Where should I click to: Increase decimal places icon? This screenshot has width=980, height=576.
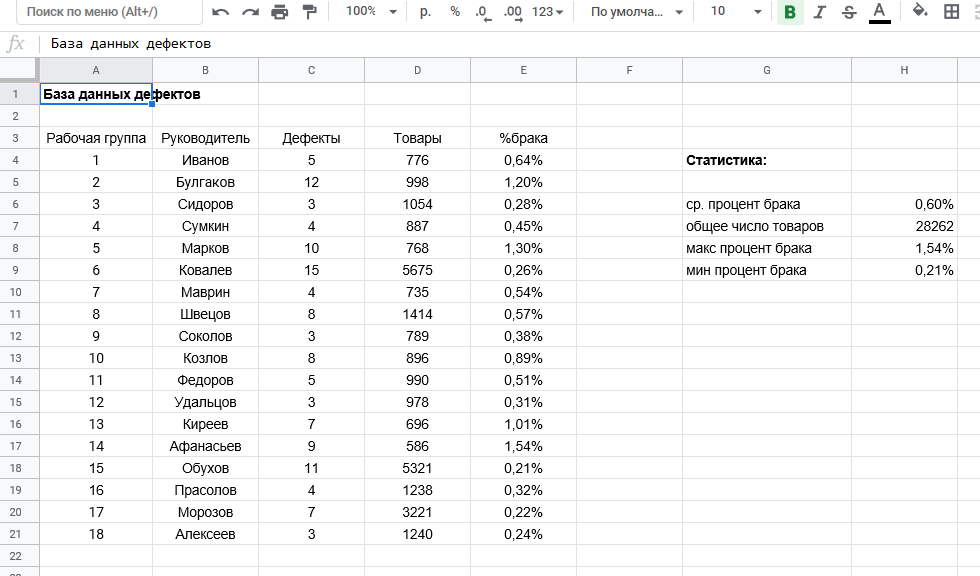click(x=513, y=12)
